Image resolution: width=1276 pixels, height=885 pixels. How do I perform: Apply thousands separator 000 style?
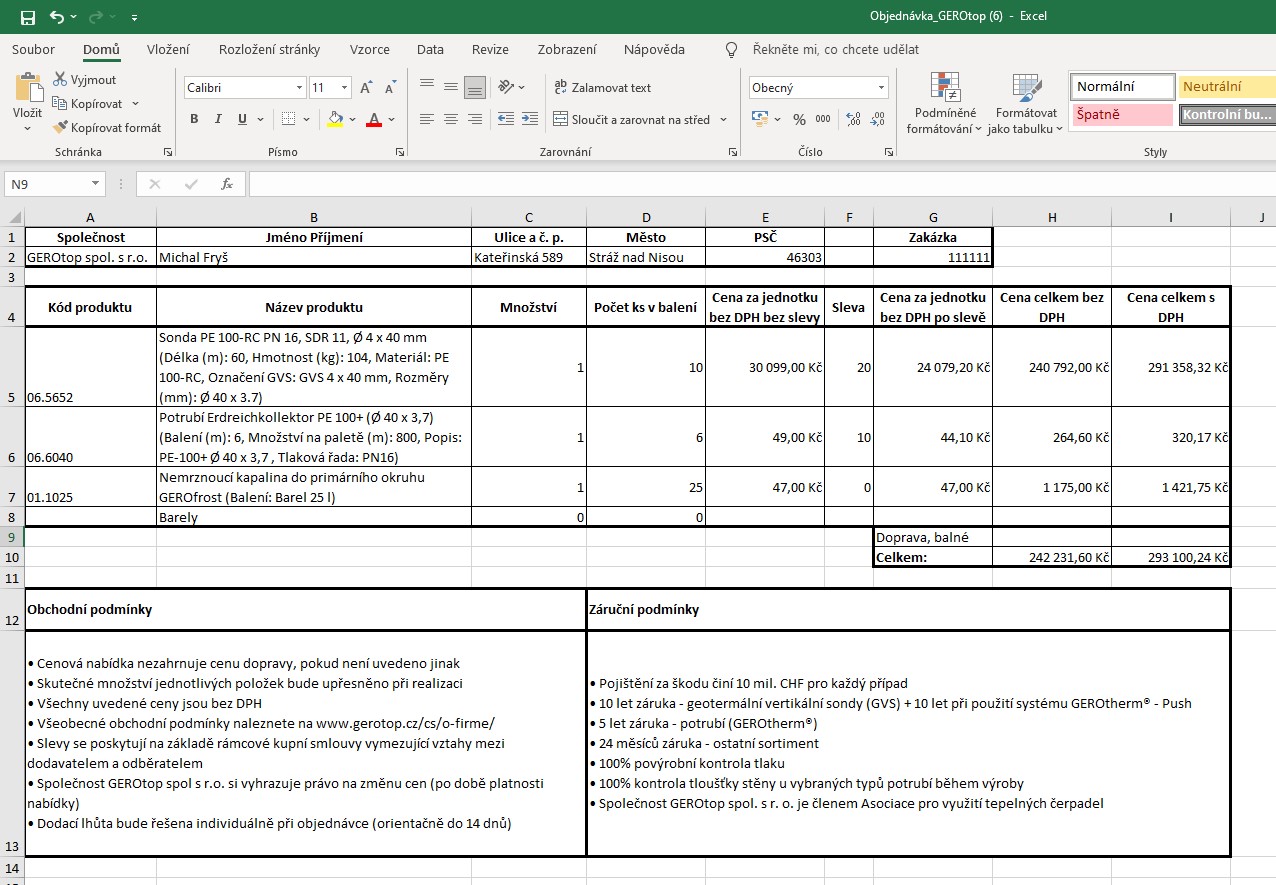click(823, 119)
